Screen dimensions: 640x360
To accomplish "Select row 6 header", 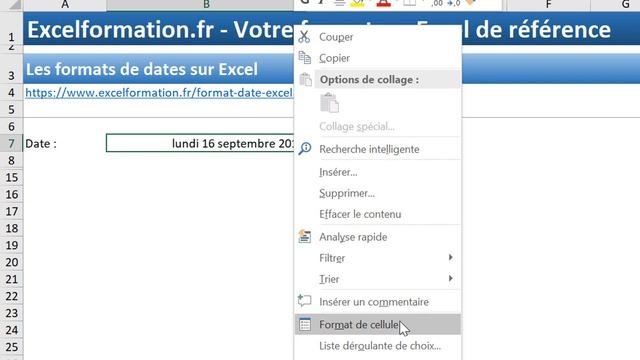I will (x=11, y=127).
